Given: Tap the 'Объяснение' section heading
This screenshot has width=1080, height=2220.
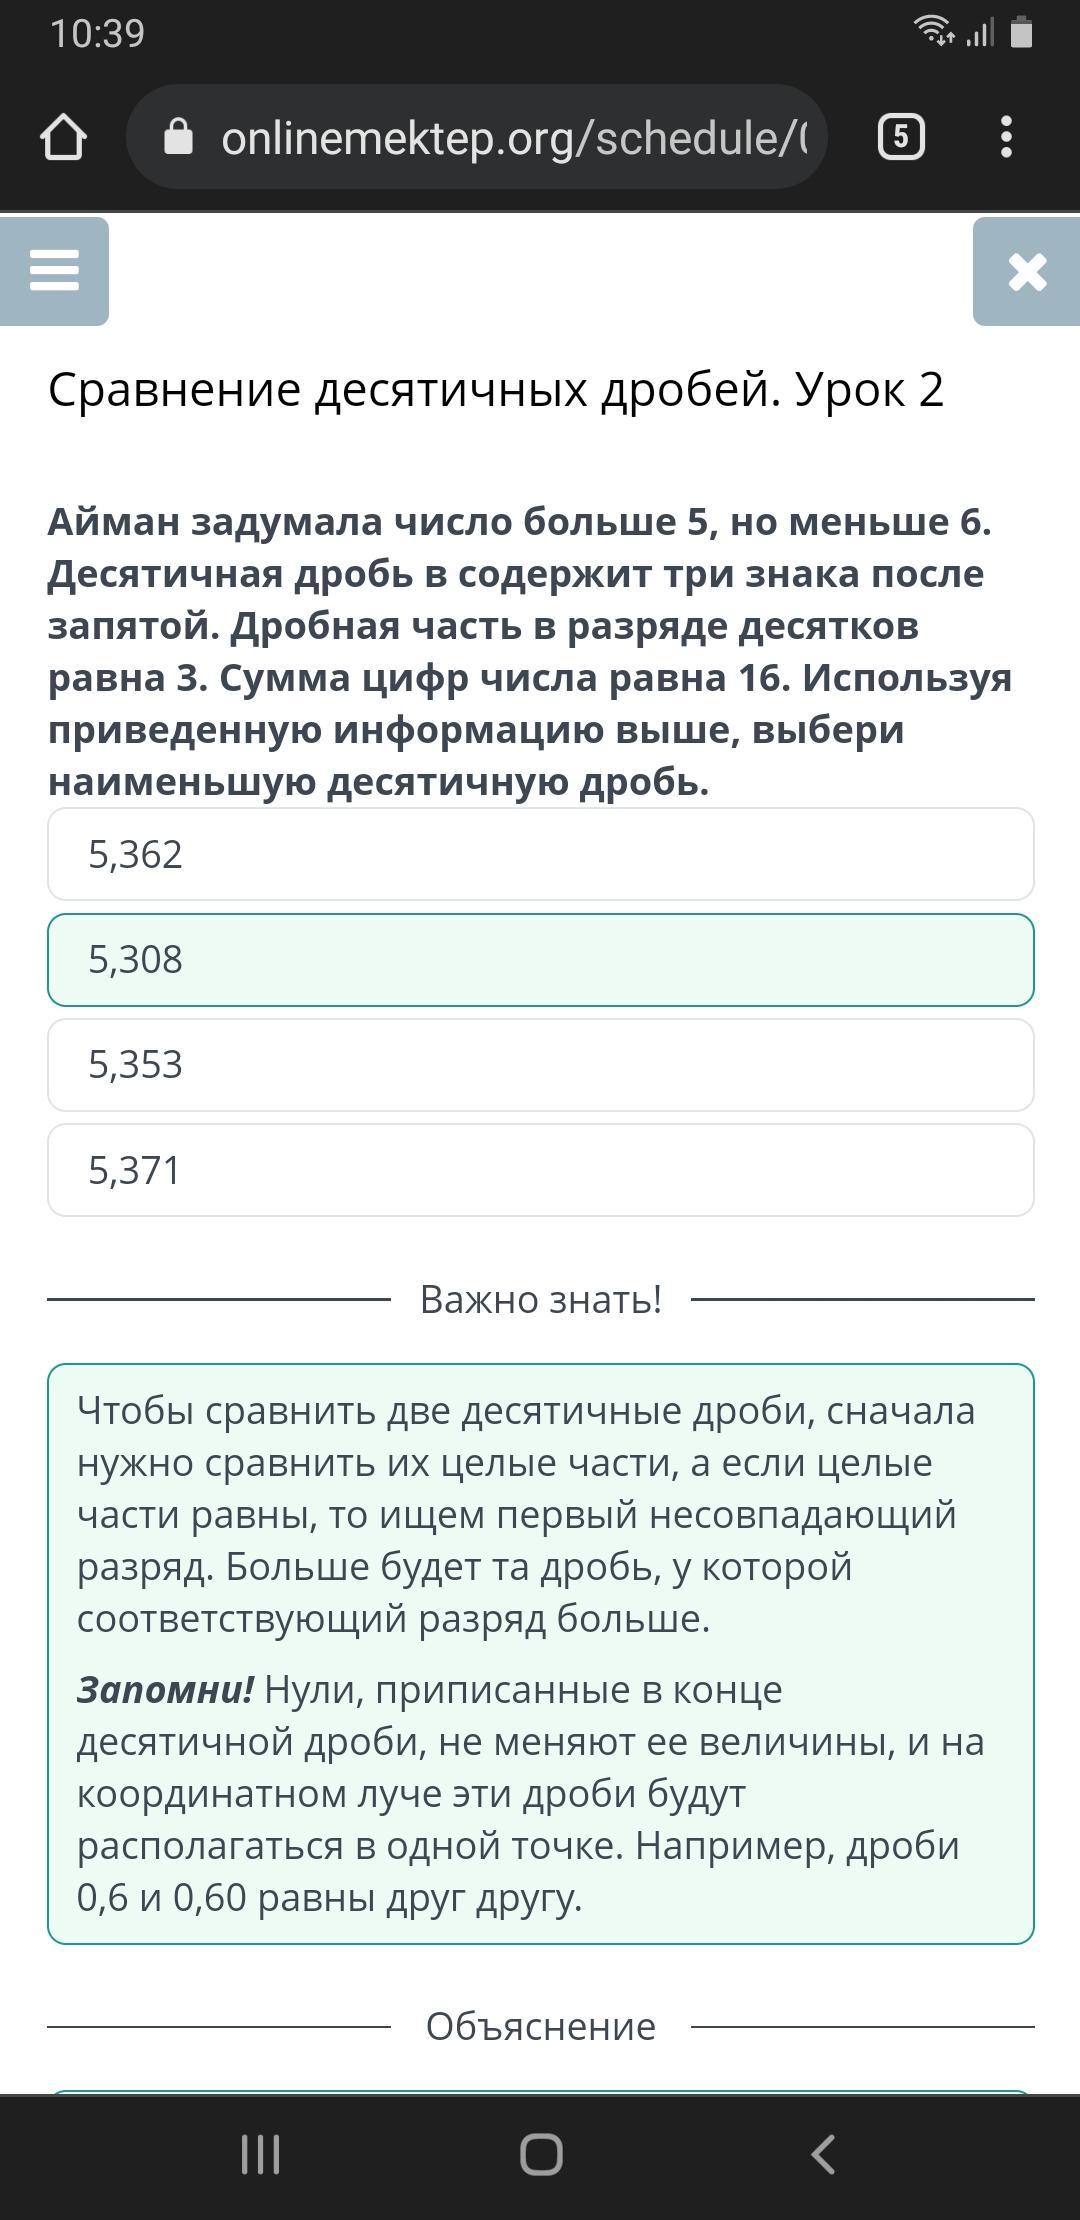Looking at the screenshot, I should (541, 2026).
